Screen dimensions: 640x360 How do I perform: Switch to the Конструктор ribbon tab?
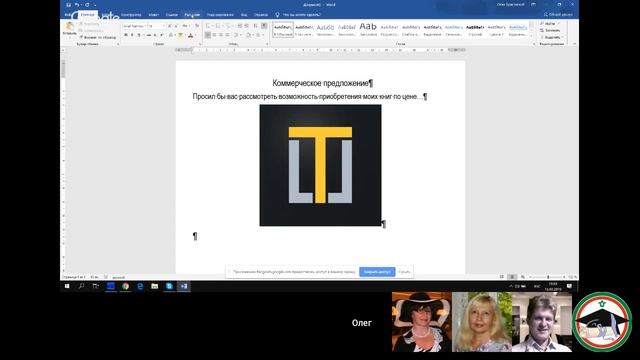[x=131, y=15]
